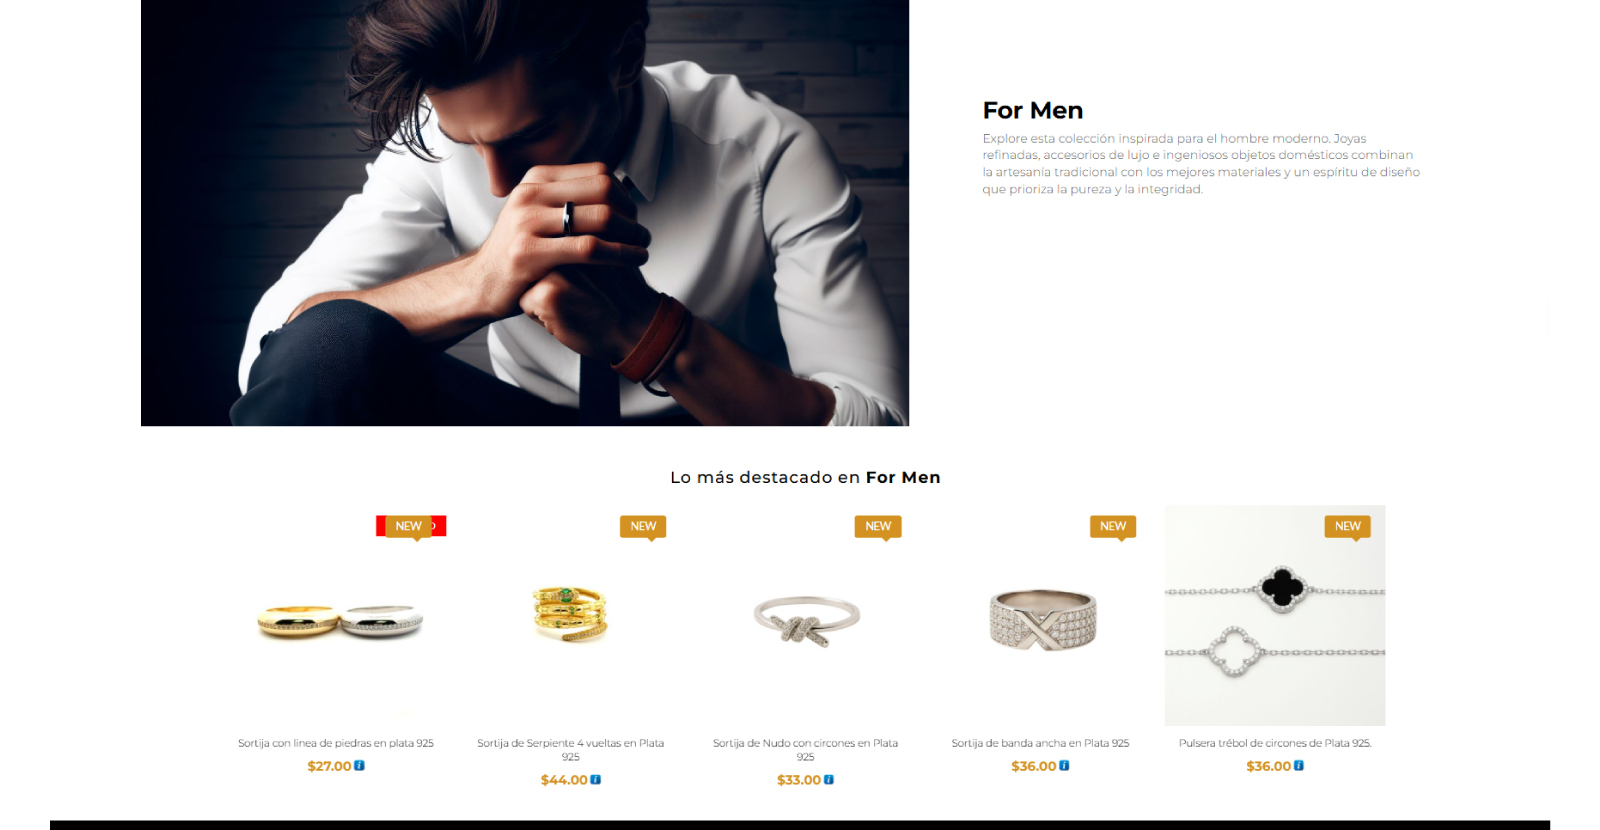Open wide band silver ring image
Viewport: 1600px width, 830px height.
[x=1040, y=616]
